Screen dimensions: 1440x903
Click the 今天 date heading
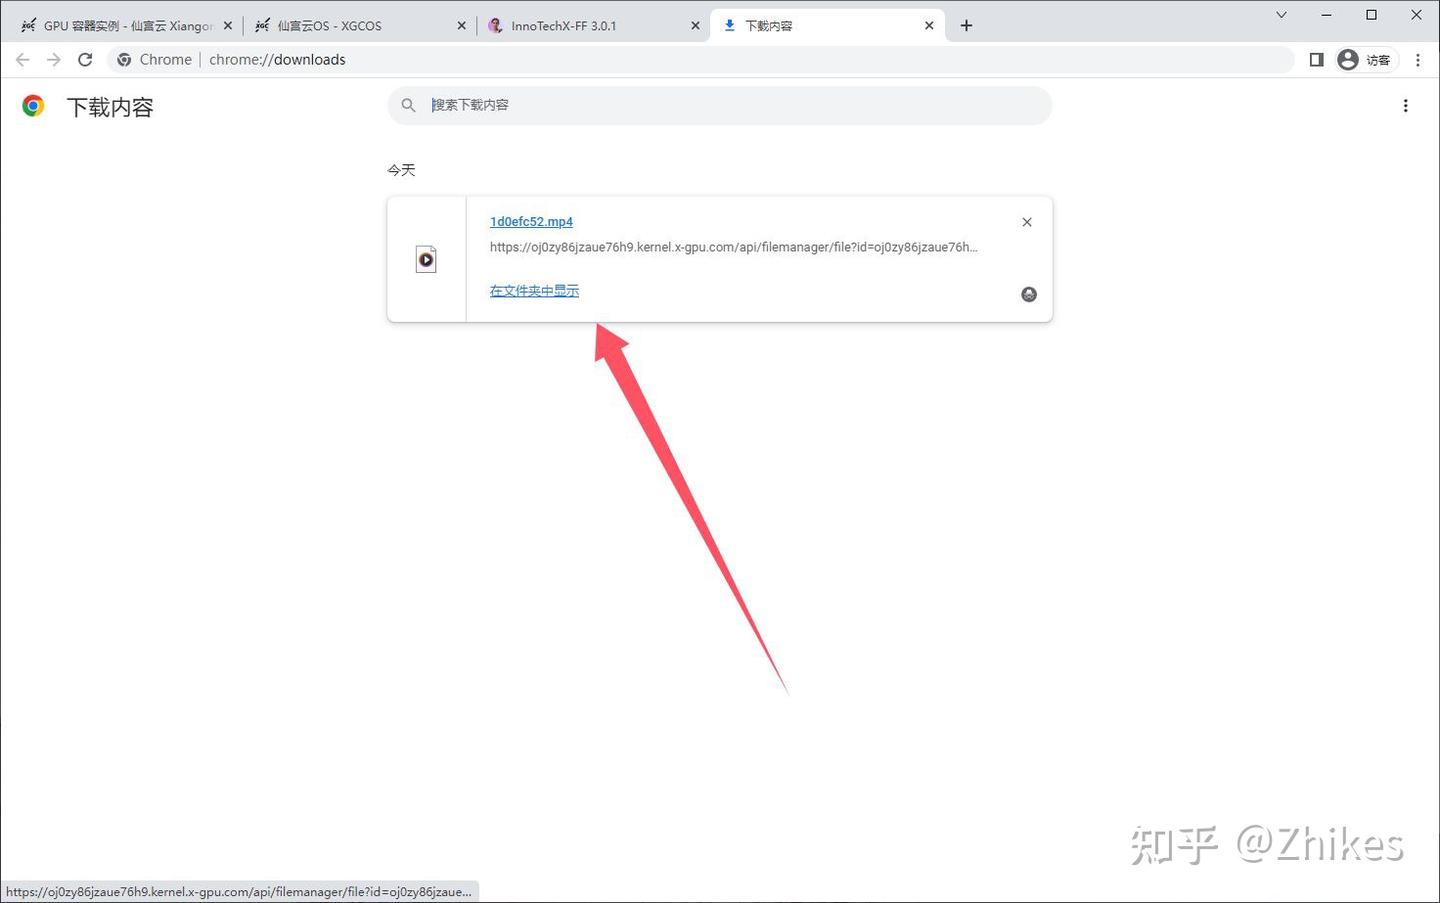(401, 170)
